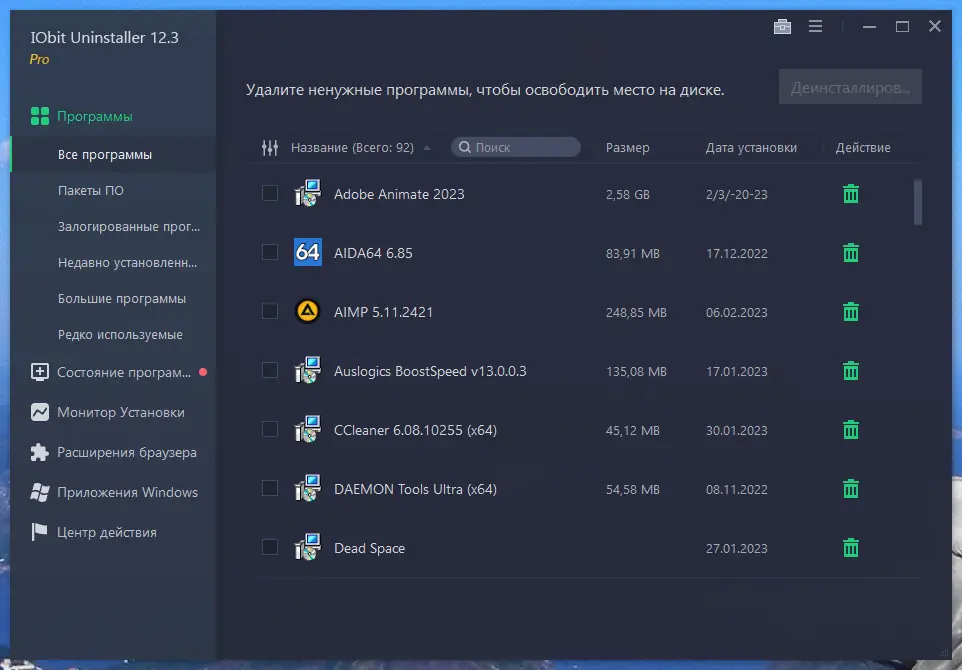This screenshot has height=670, width=962.
Task: Click the 27.01.2023 install date
Action: pyautogui.click(x=737, y=549)
